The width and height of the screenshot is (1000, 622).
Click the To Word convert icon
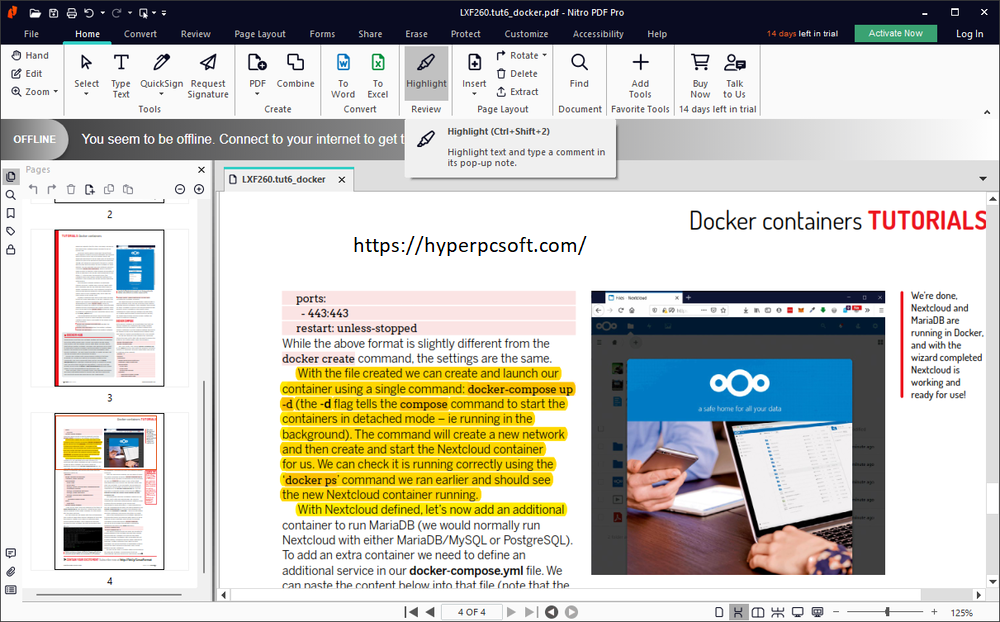(x=343, y=73)
